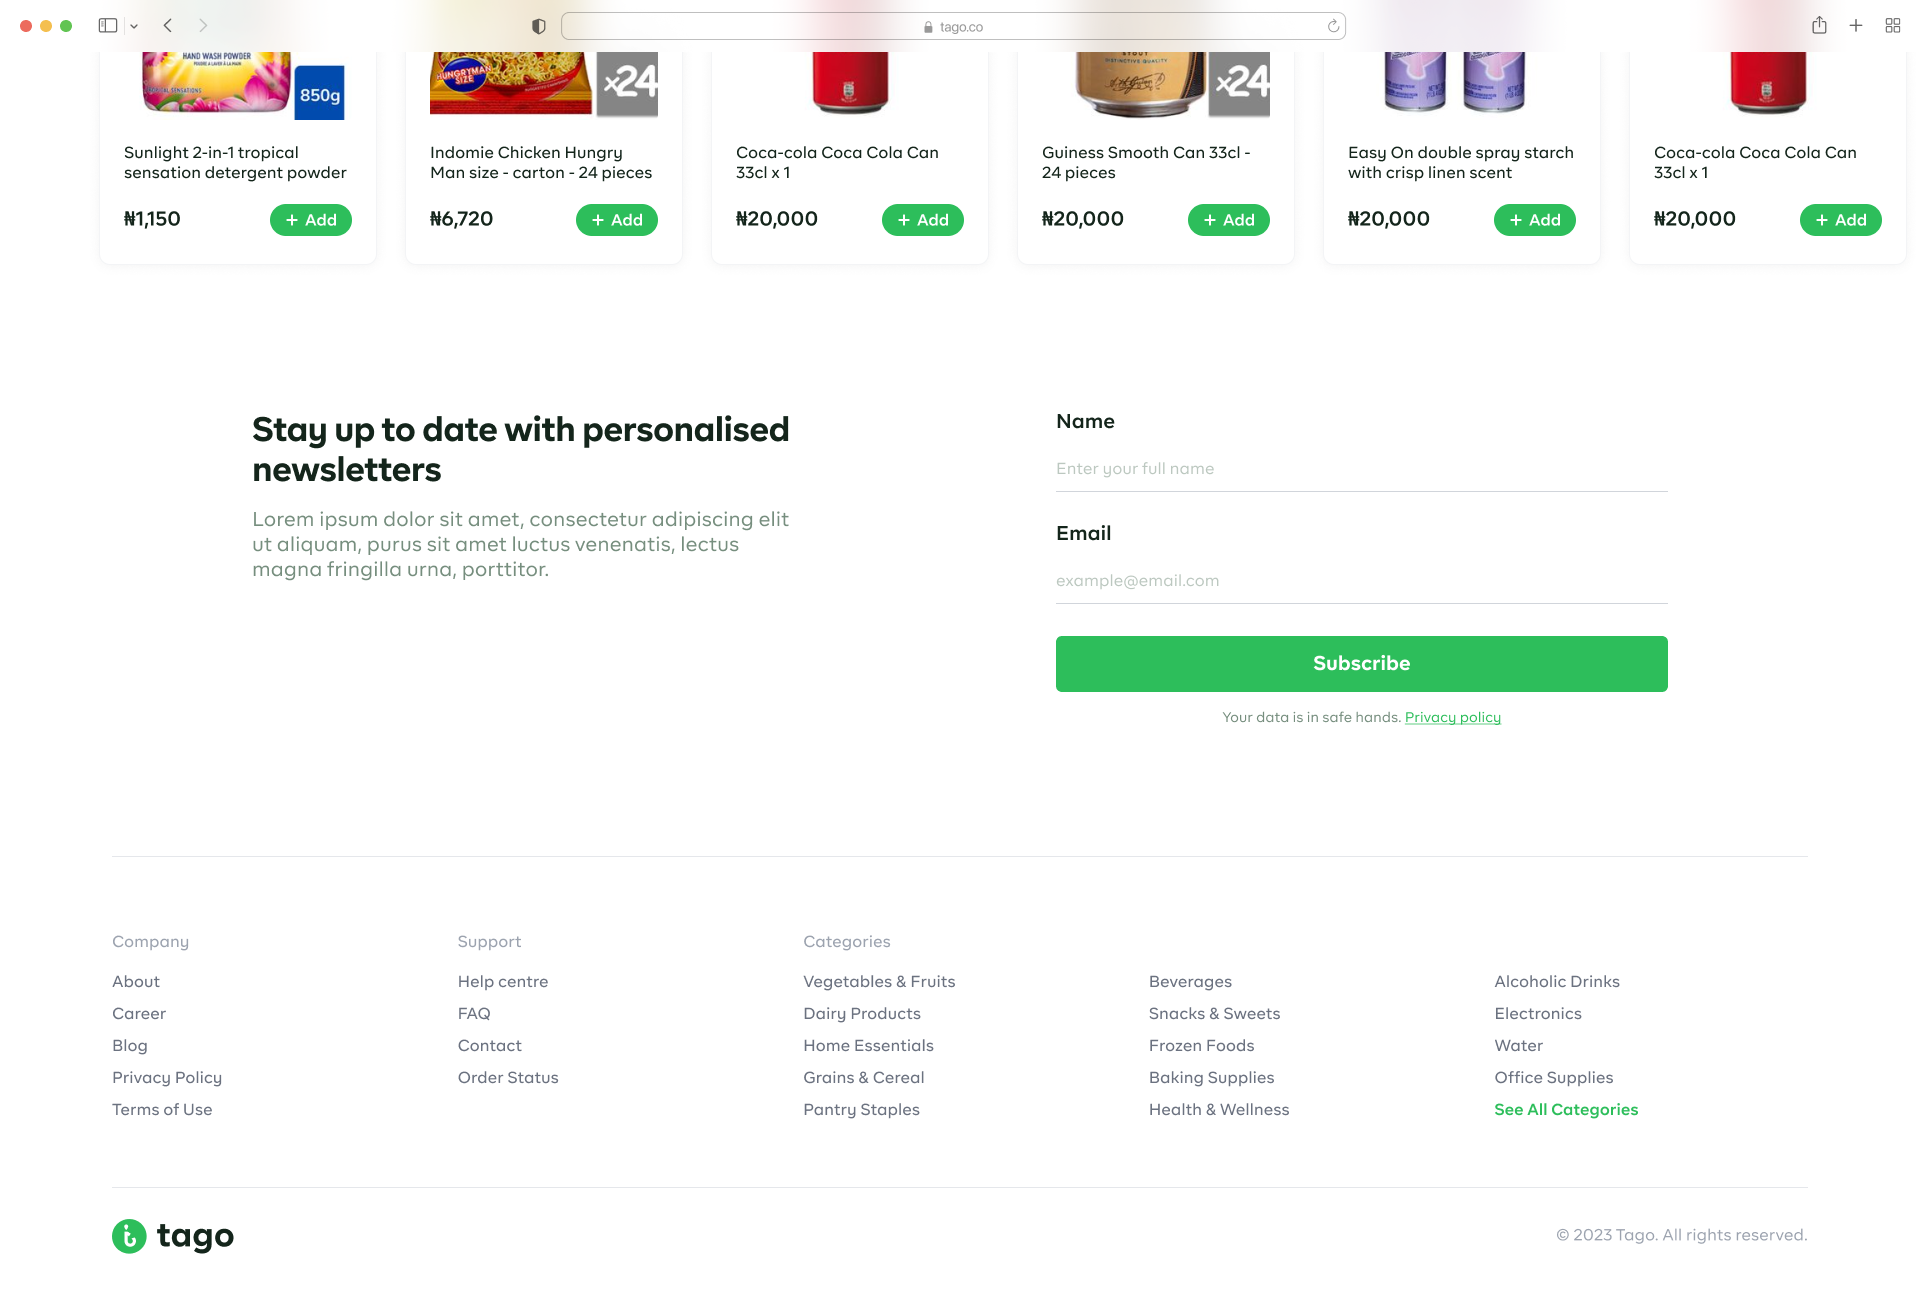Click the Safari sidebar toggle icon
The height and width of the screenshot is (1310, 1920).
107,26
